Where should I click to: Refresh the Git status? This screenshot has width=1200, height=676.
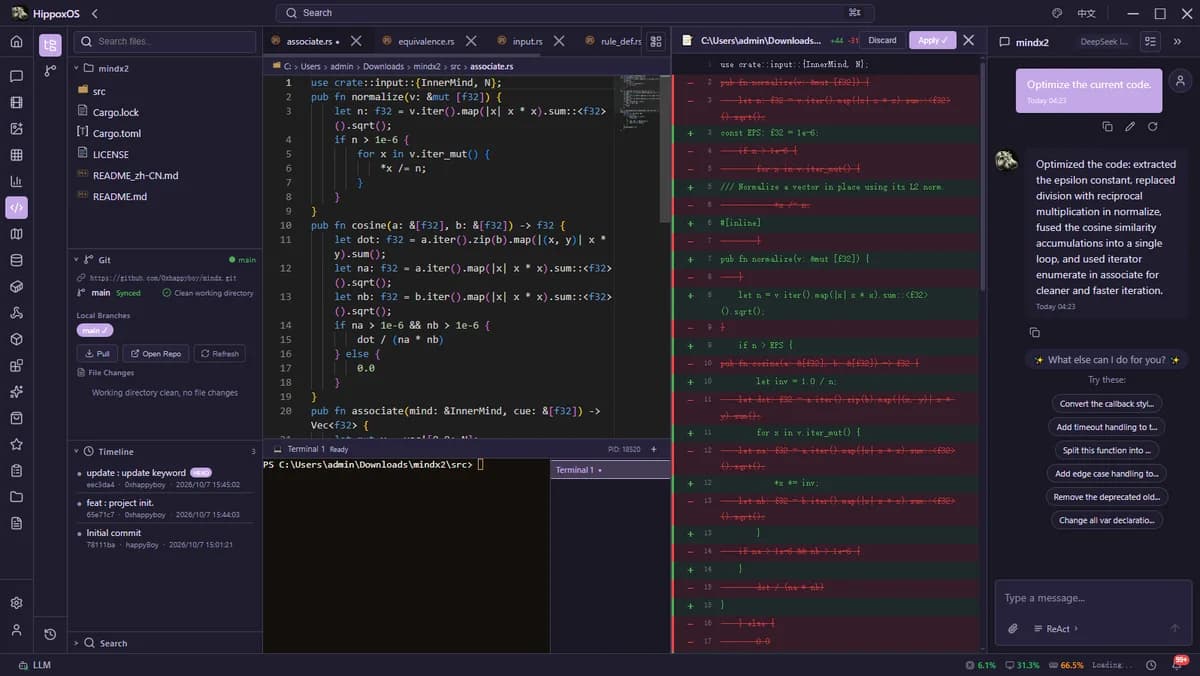coord(219,353)
